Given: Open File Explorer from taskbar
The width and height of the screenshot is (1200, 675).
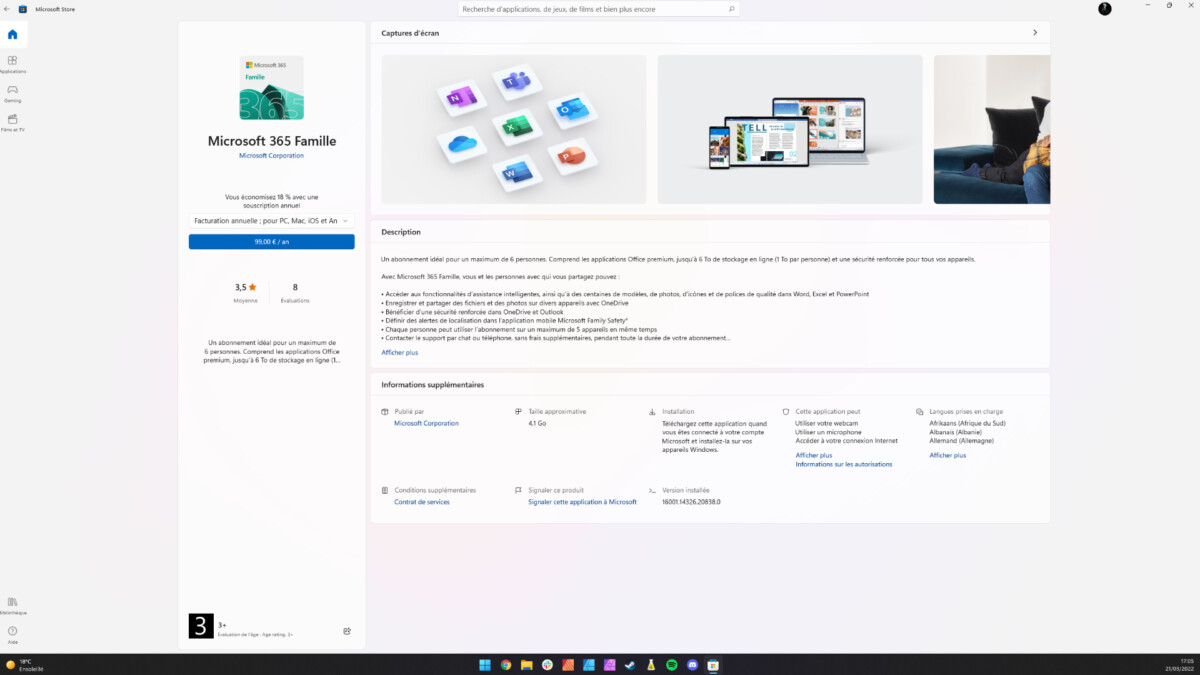Looking at the screenshot, I should (527, 665).
